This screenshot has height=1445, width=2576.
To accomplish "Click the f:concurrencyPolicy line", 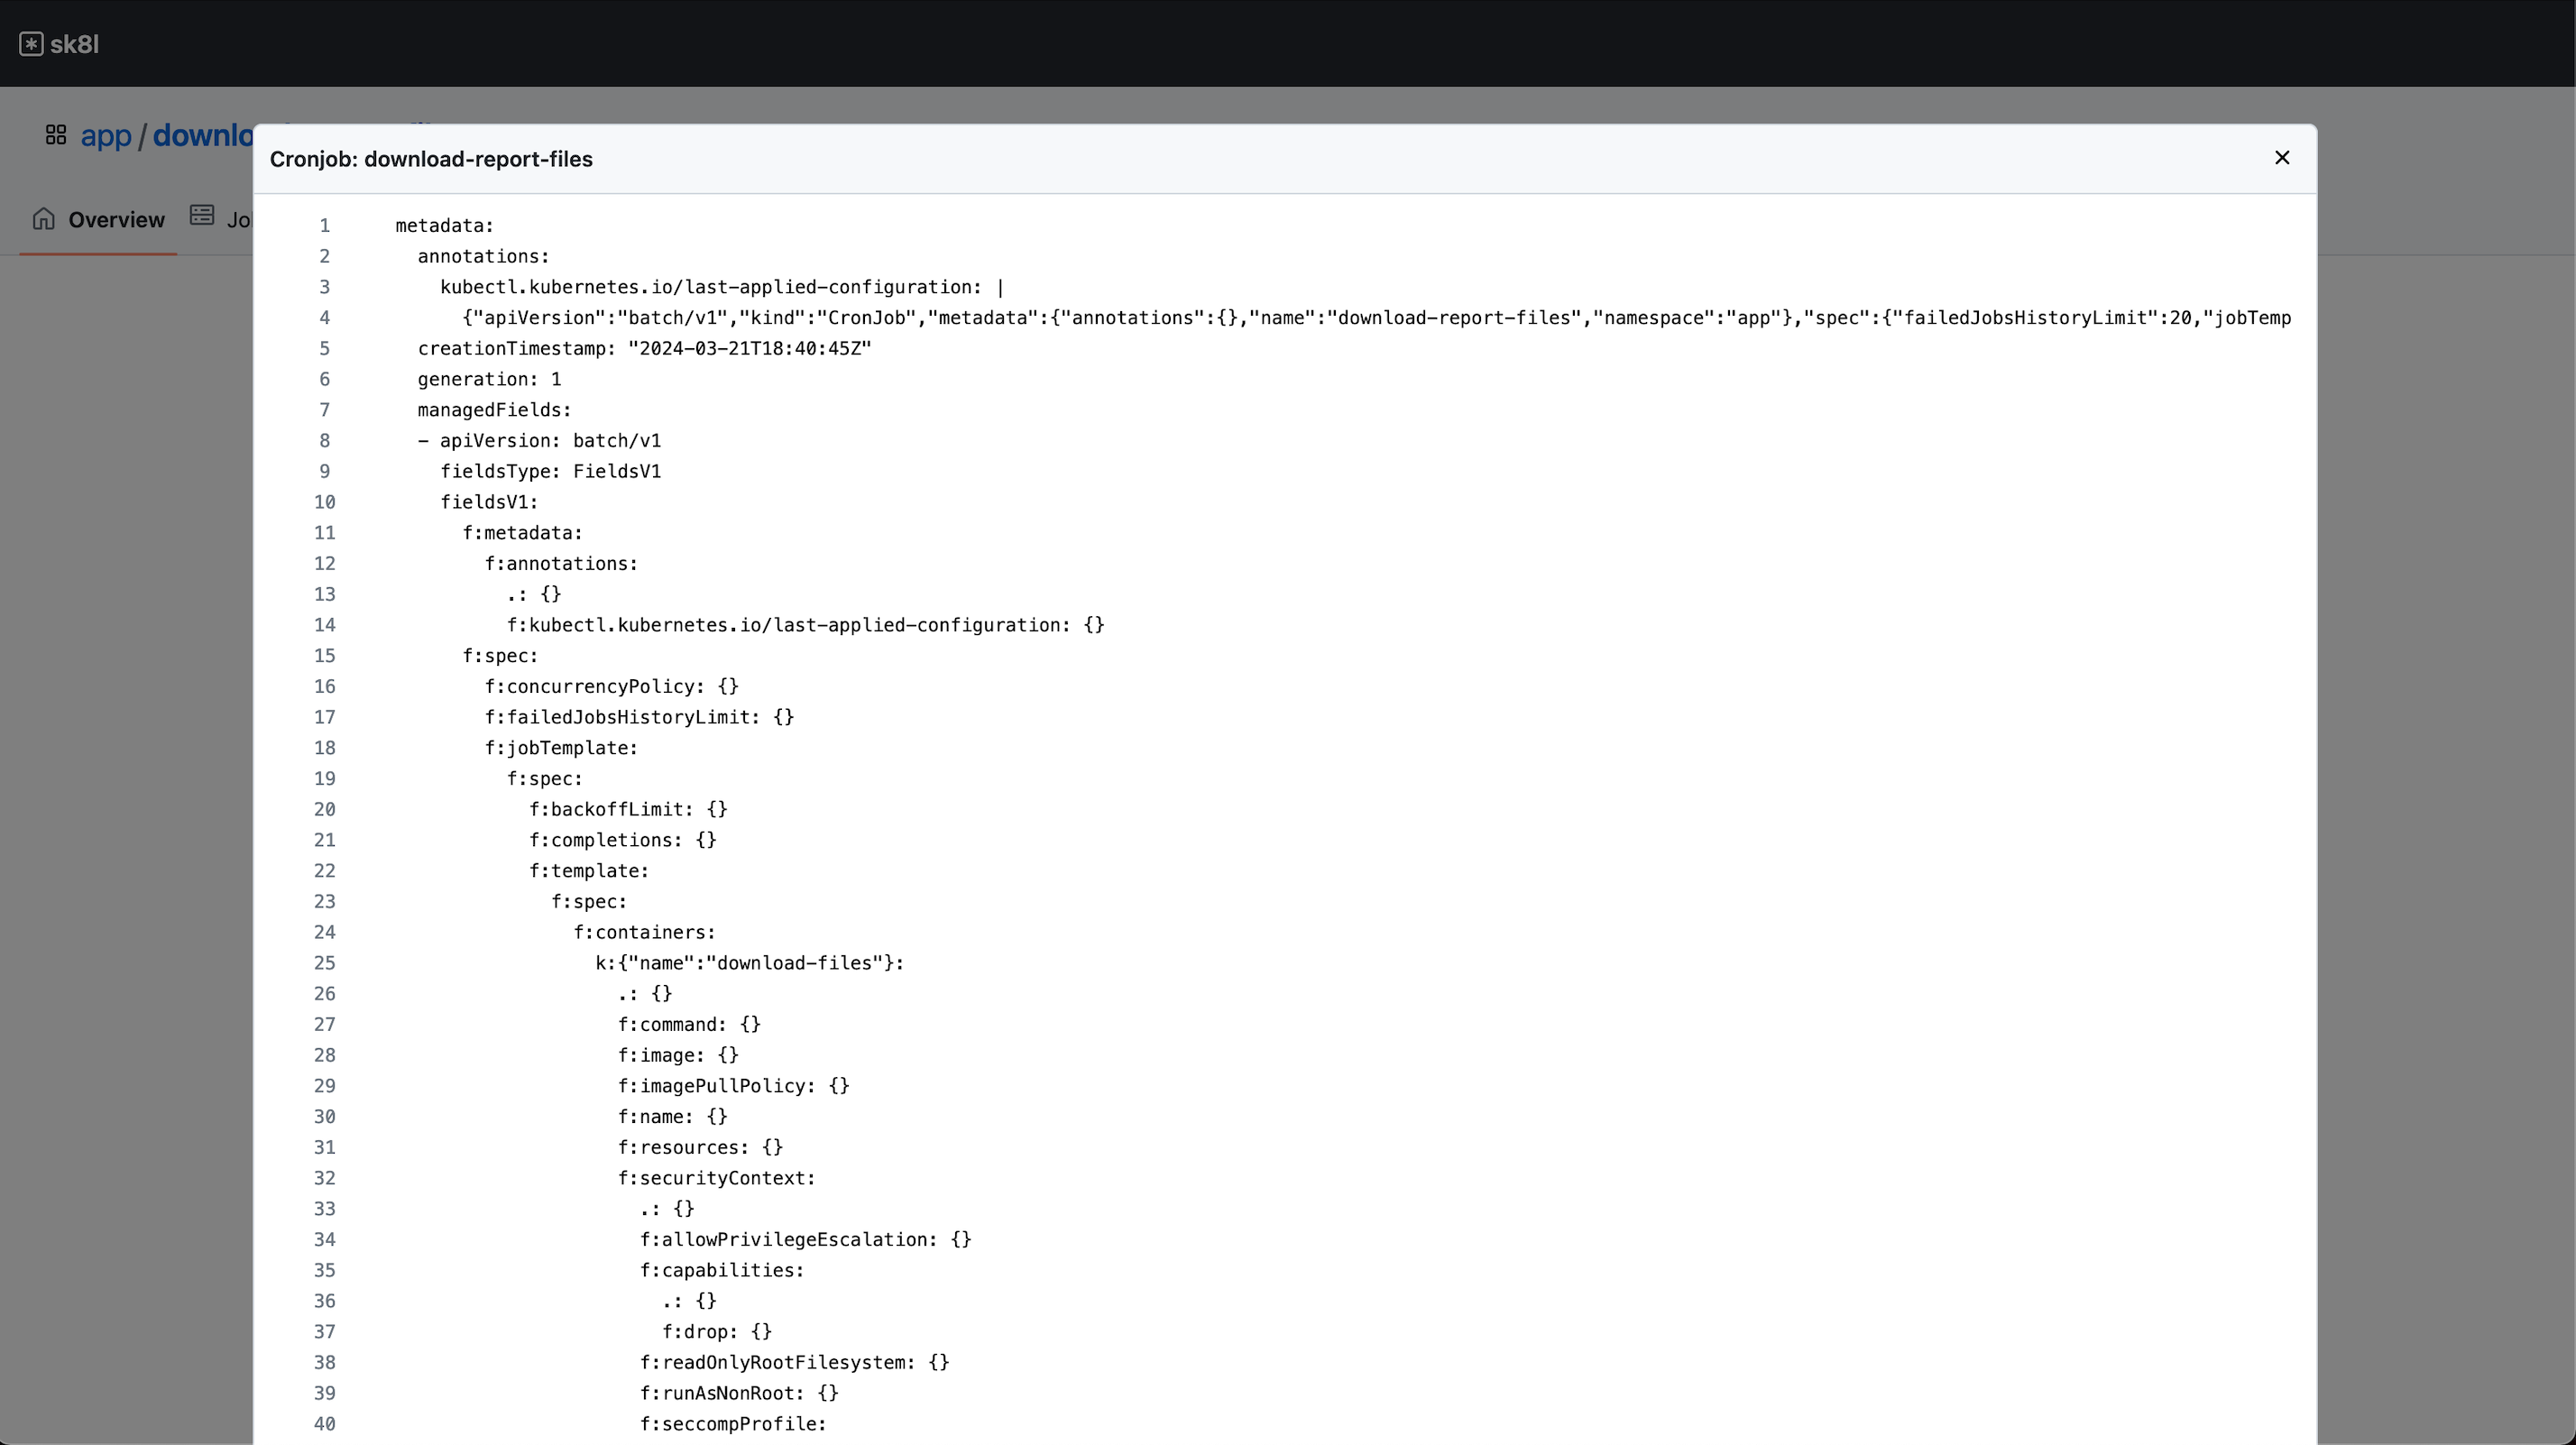I will pos(611,687).
